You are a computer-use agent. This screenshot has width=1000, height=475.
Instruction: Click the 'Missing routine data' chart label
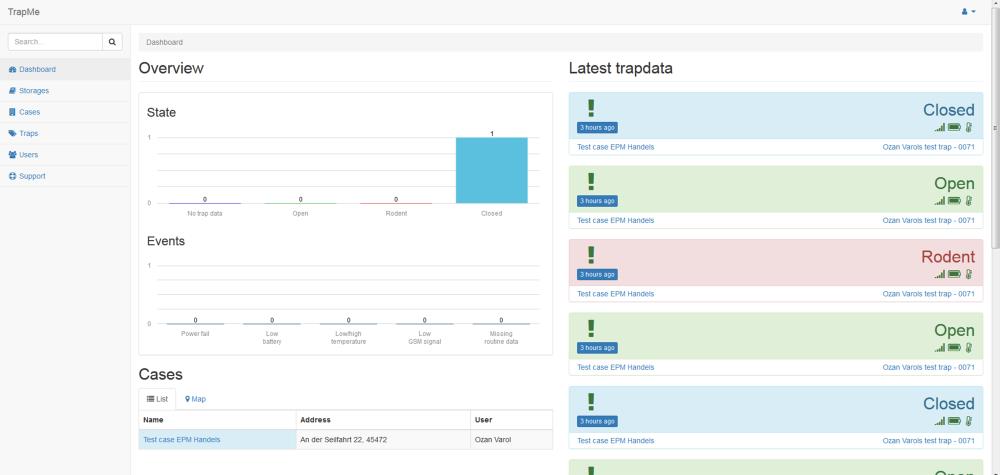click(x=501, y=338)
